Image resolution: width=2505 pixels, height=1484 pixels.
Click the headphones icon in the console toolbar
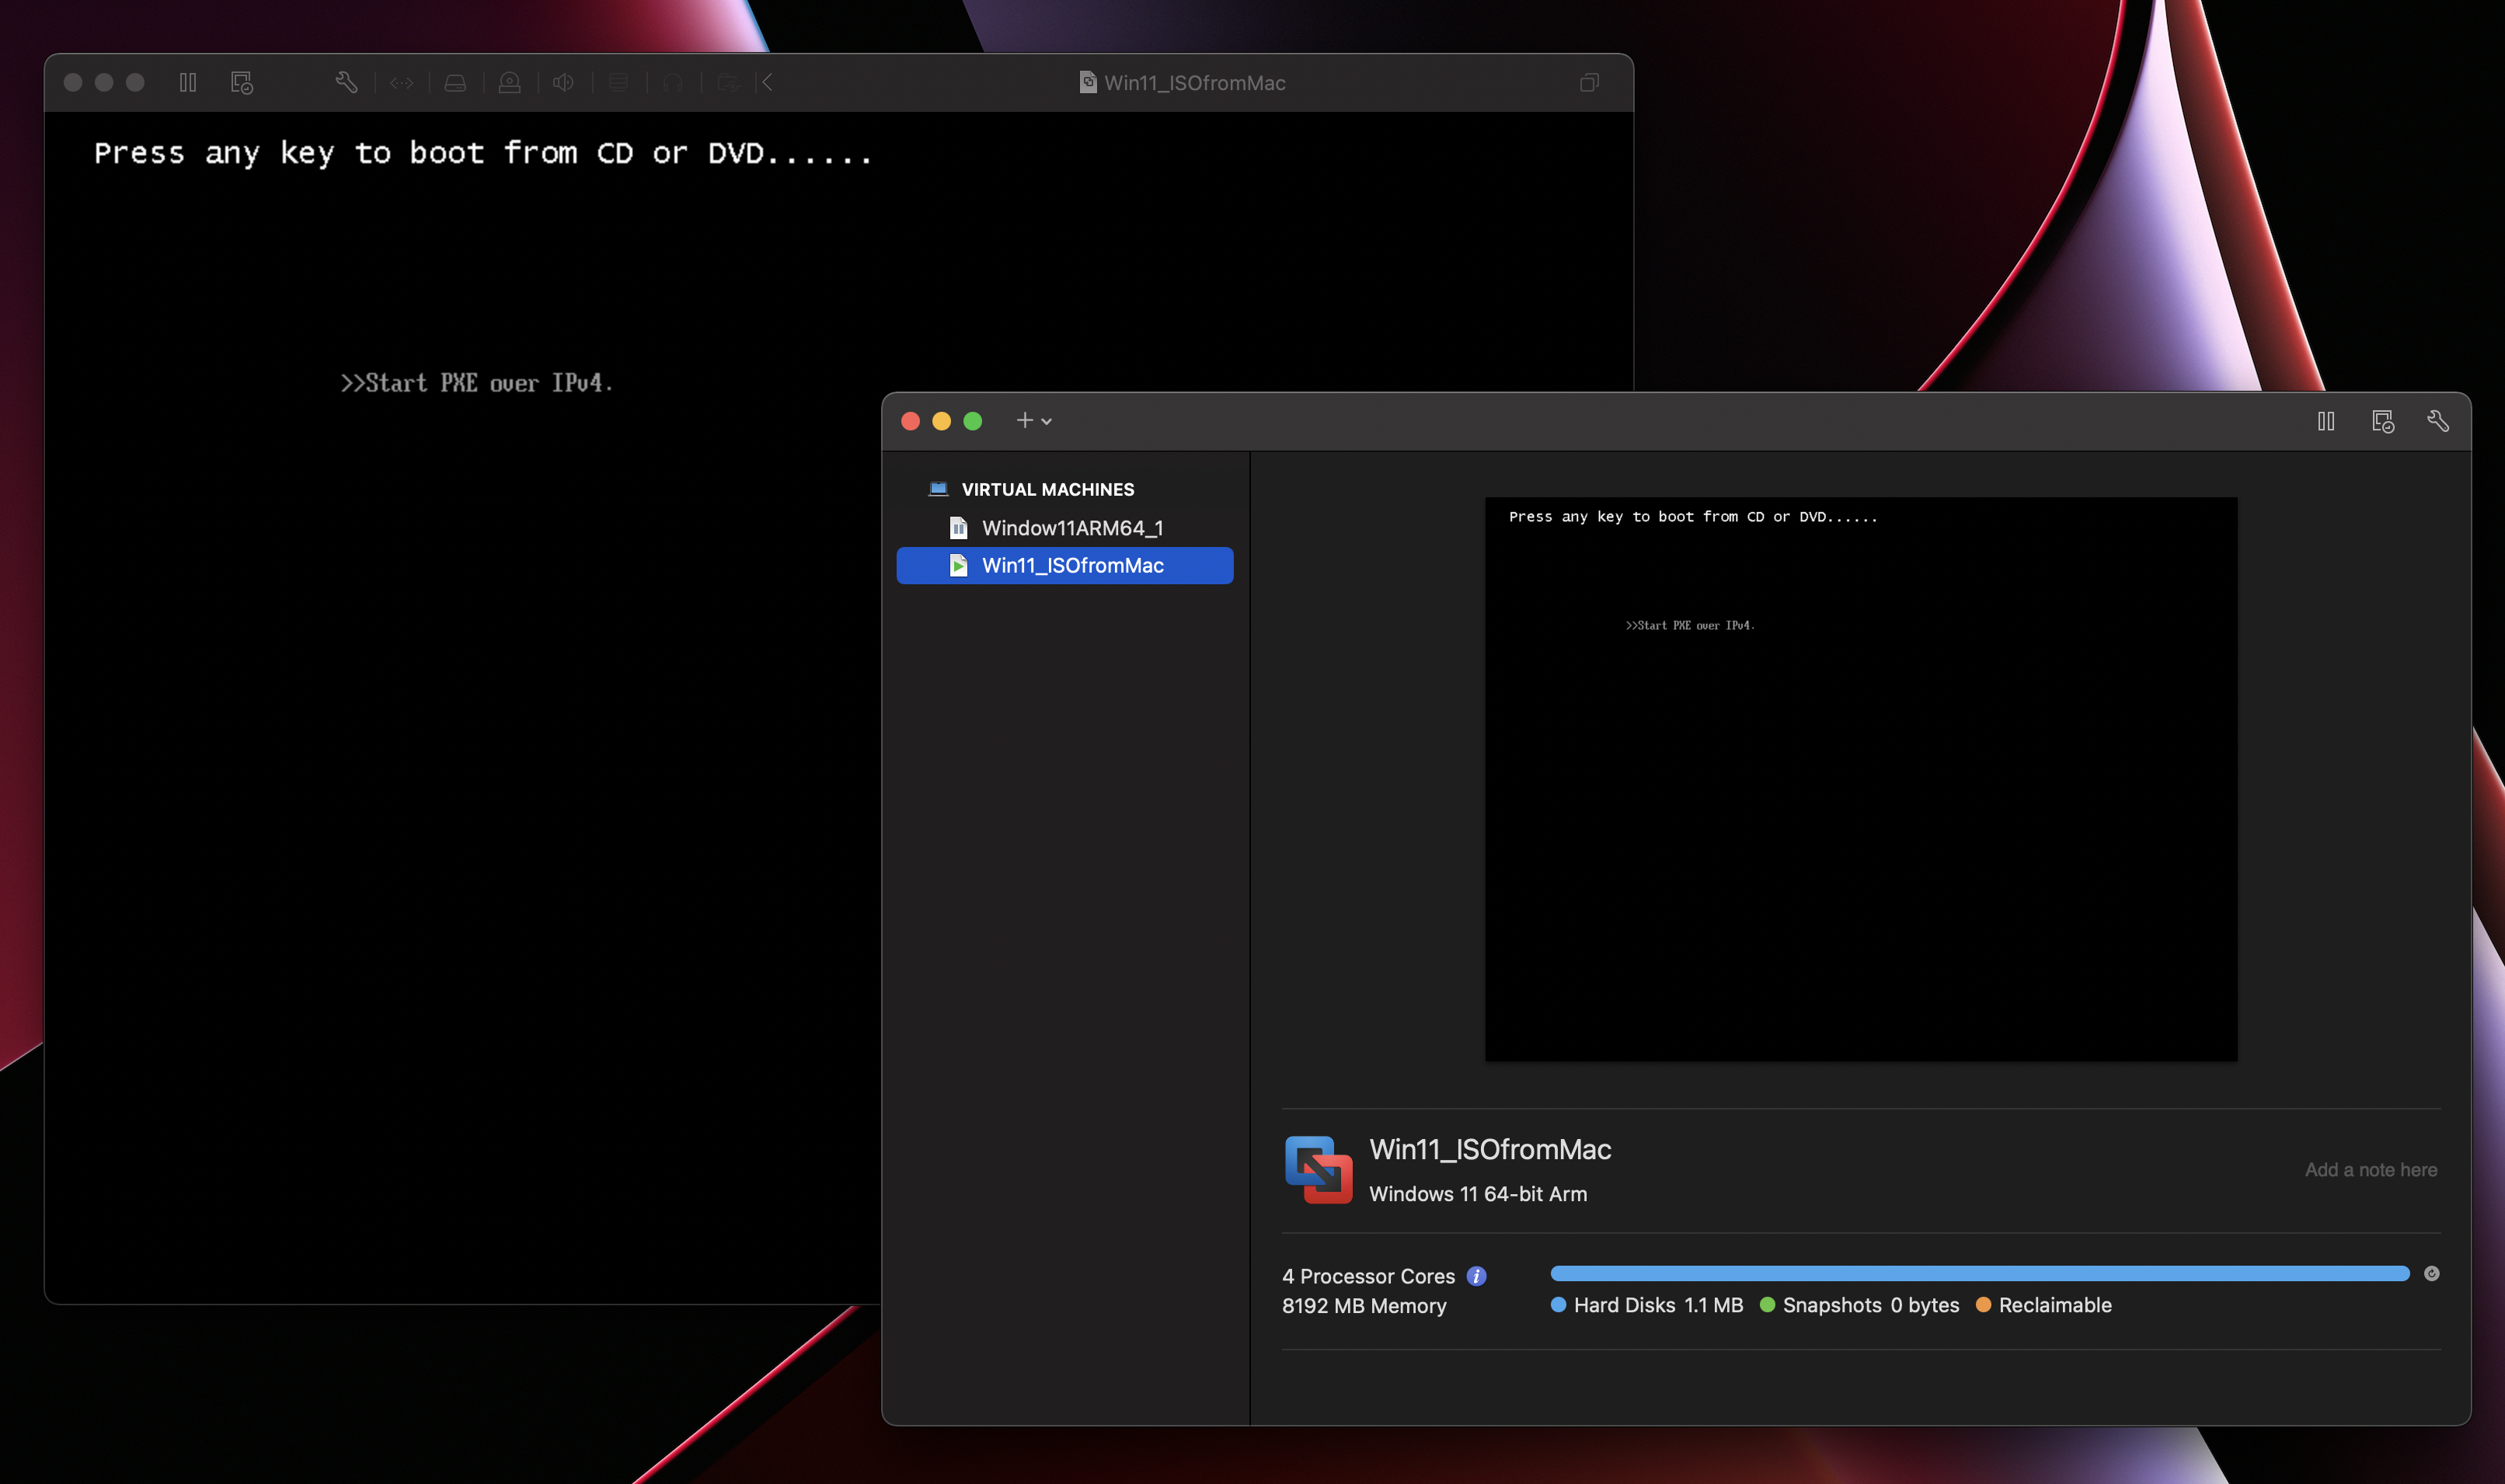pos(673,83)
